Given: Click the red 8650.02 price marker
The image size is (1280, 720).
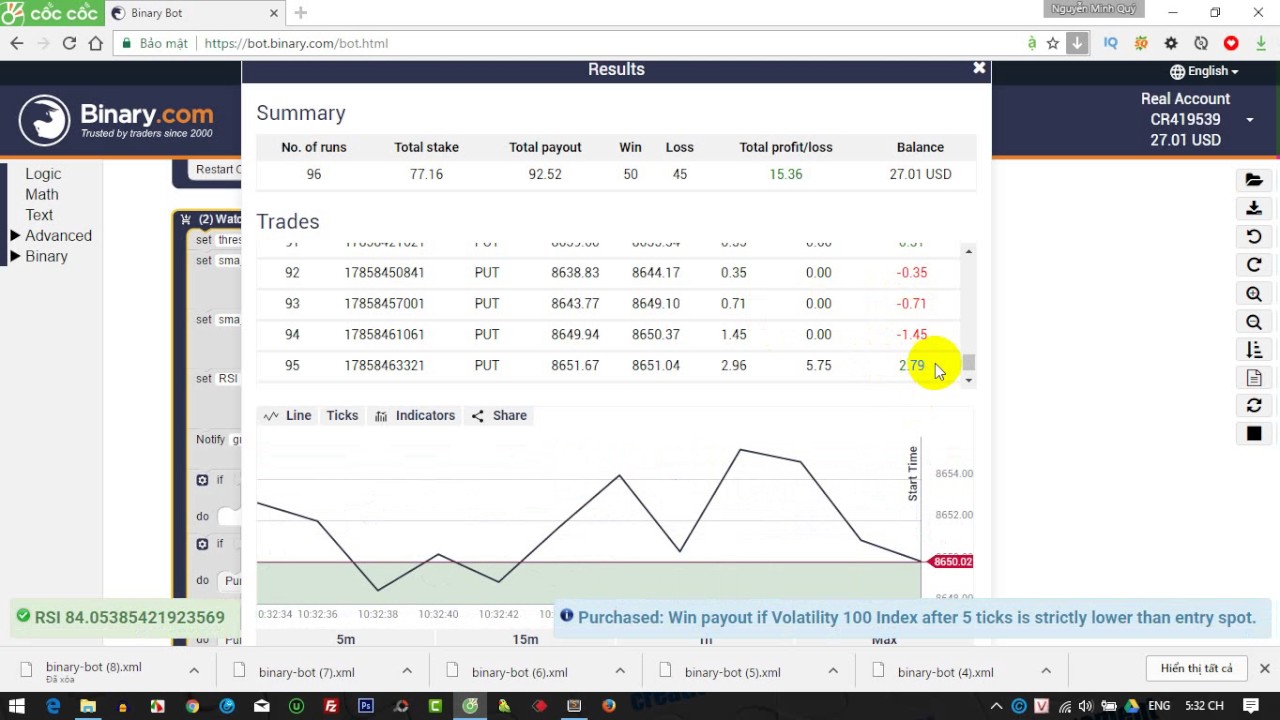Looking at the screenshot, I should pyautogui.click(x=951, y=561).
